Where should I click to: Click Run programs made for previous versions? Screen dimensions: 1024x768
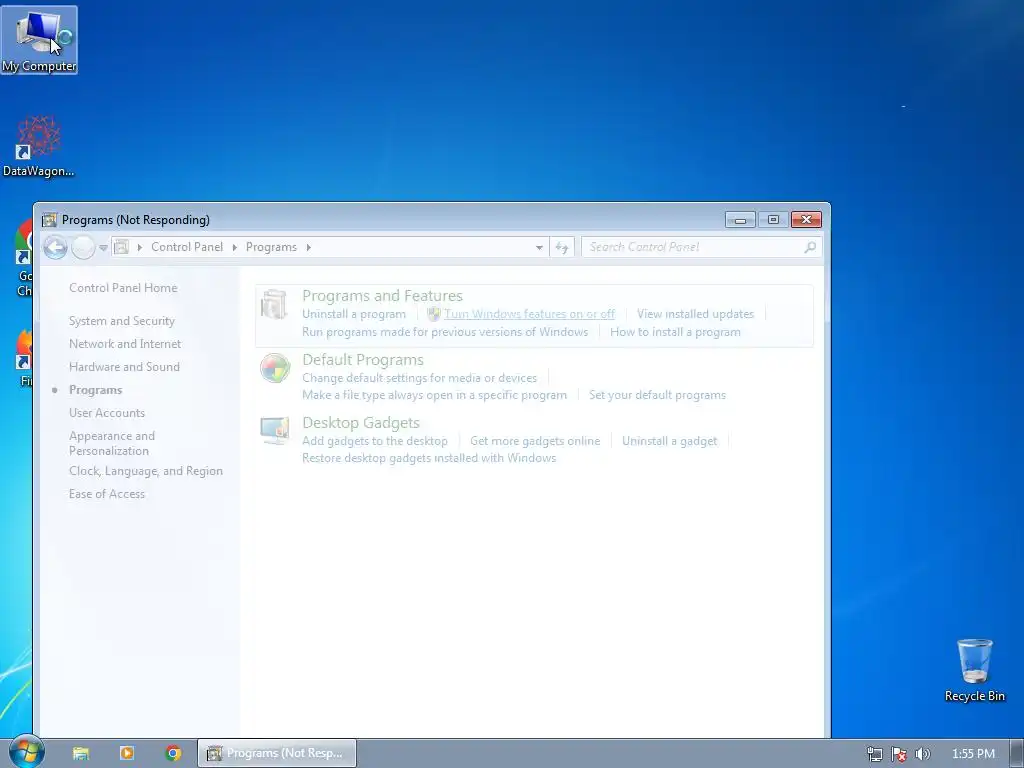click(445, 332)
